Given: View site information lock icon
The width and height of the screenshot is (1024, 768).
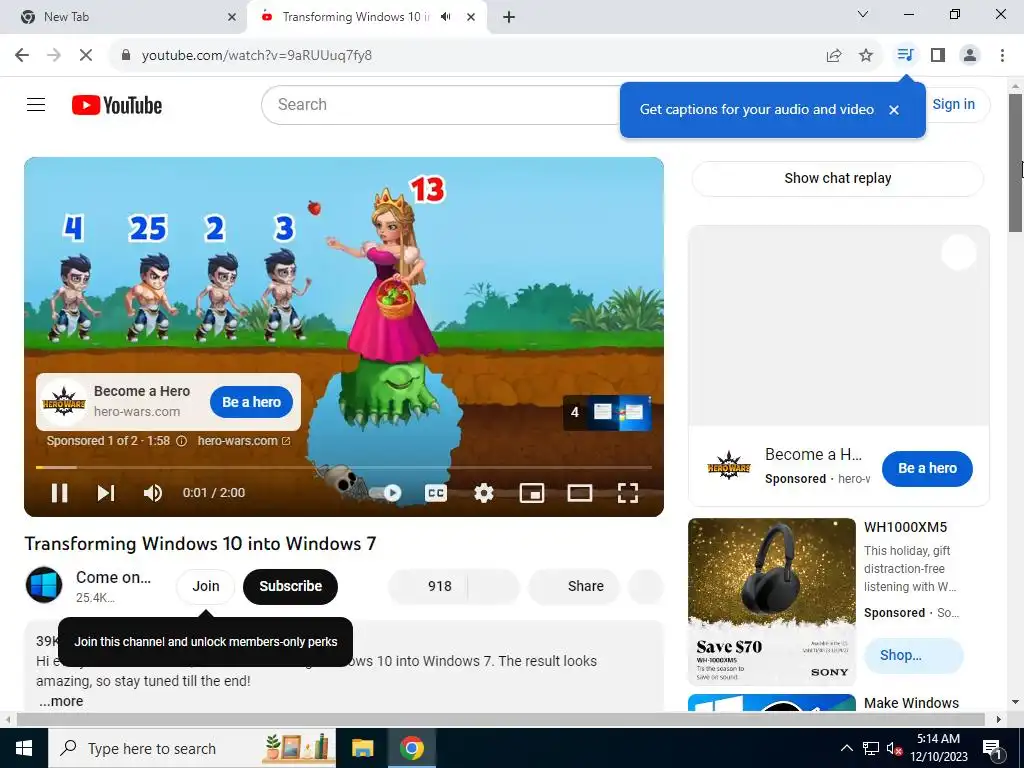Looking at the screenshot, I should (126, 56).
